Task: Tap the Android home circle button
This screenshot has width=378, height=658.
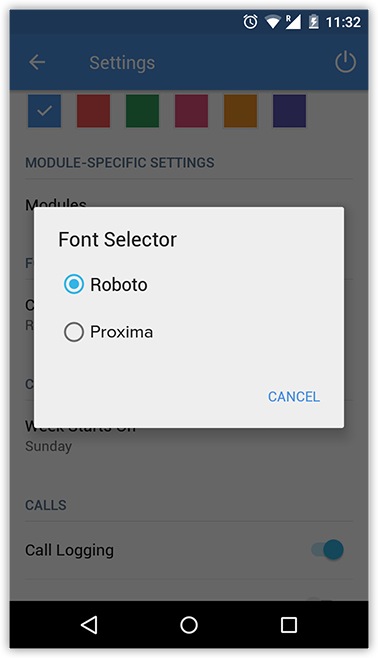Action: tap(189, 624)
